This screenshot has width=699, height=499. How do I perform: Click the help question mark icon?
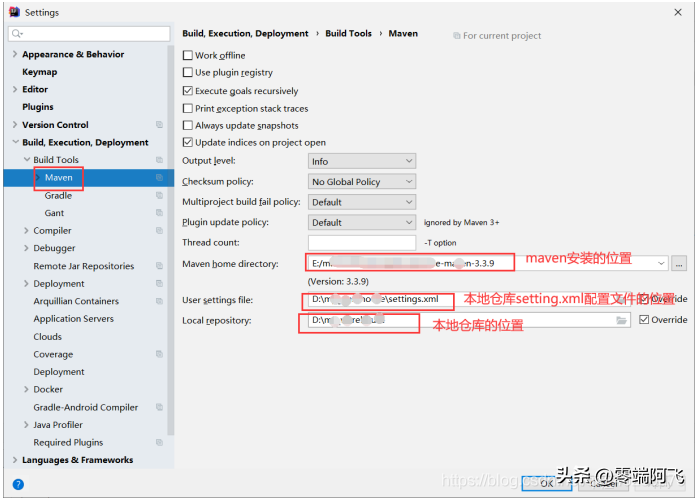(18, 484)
